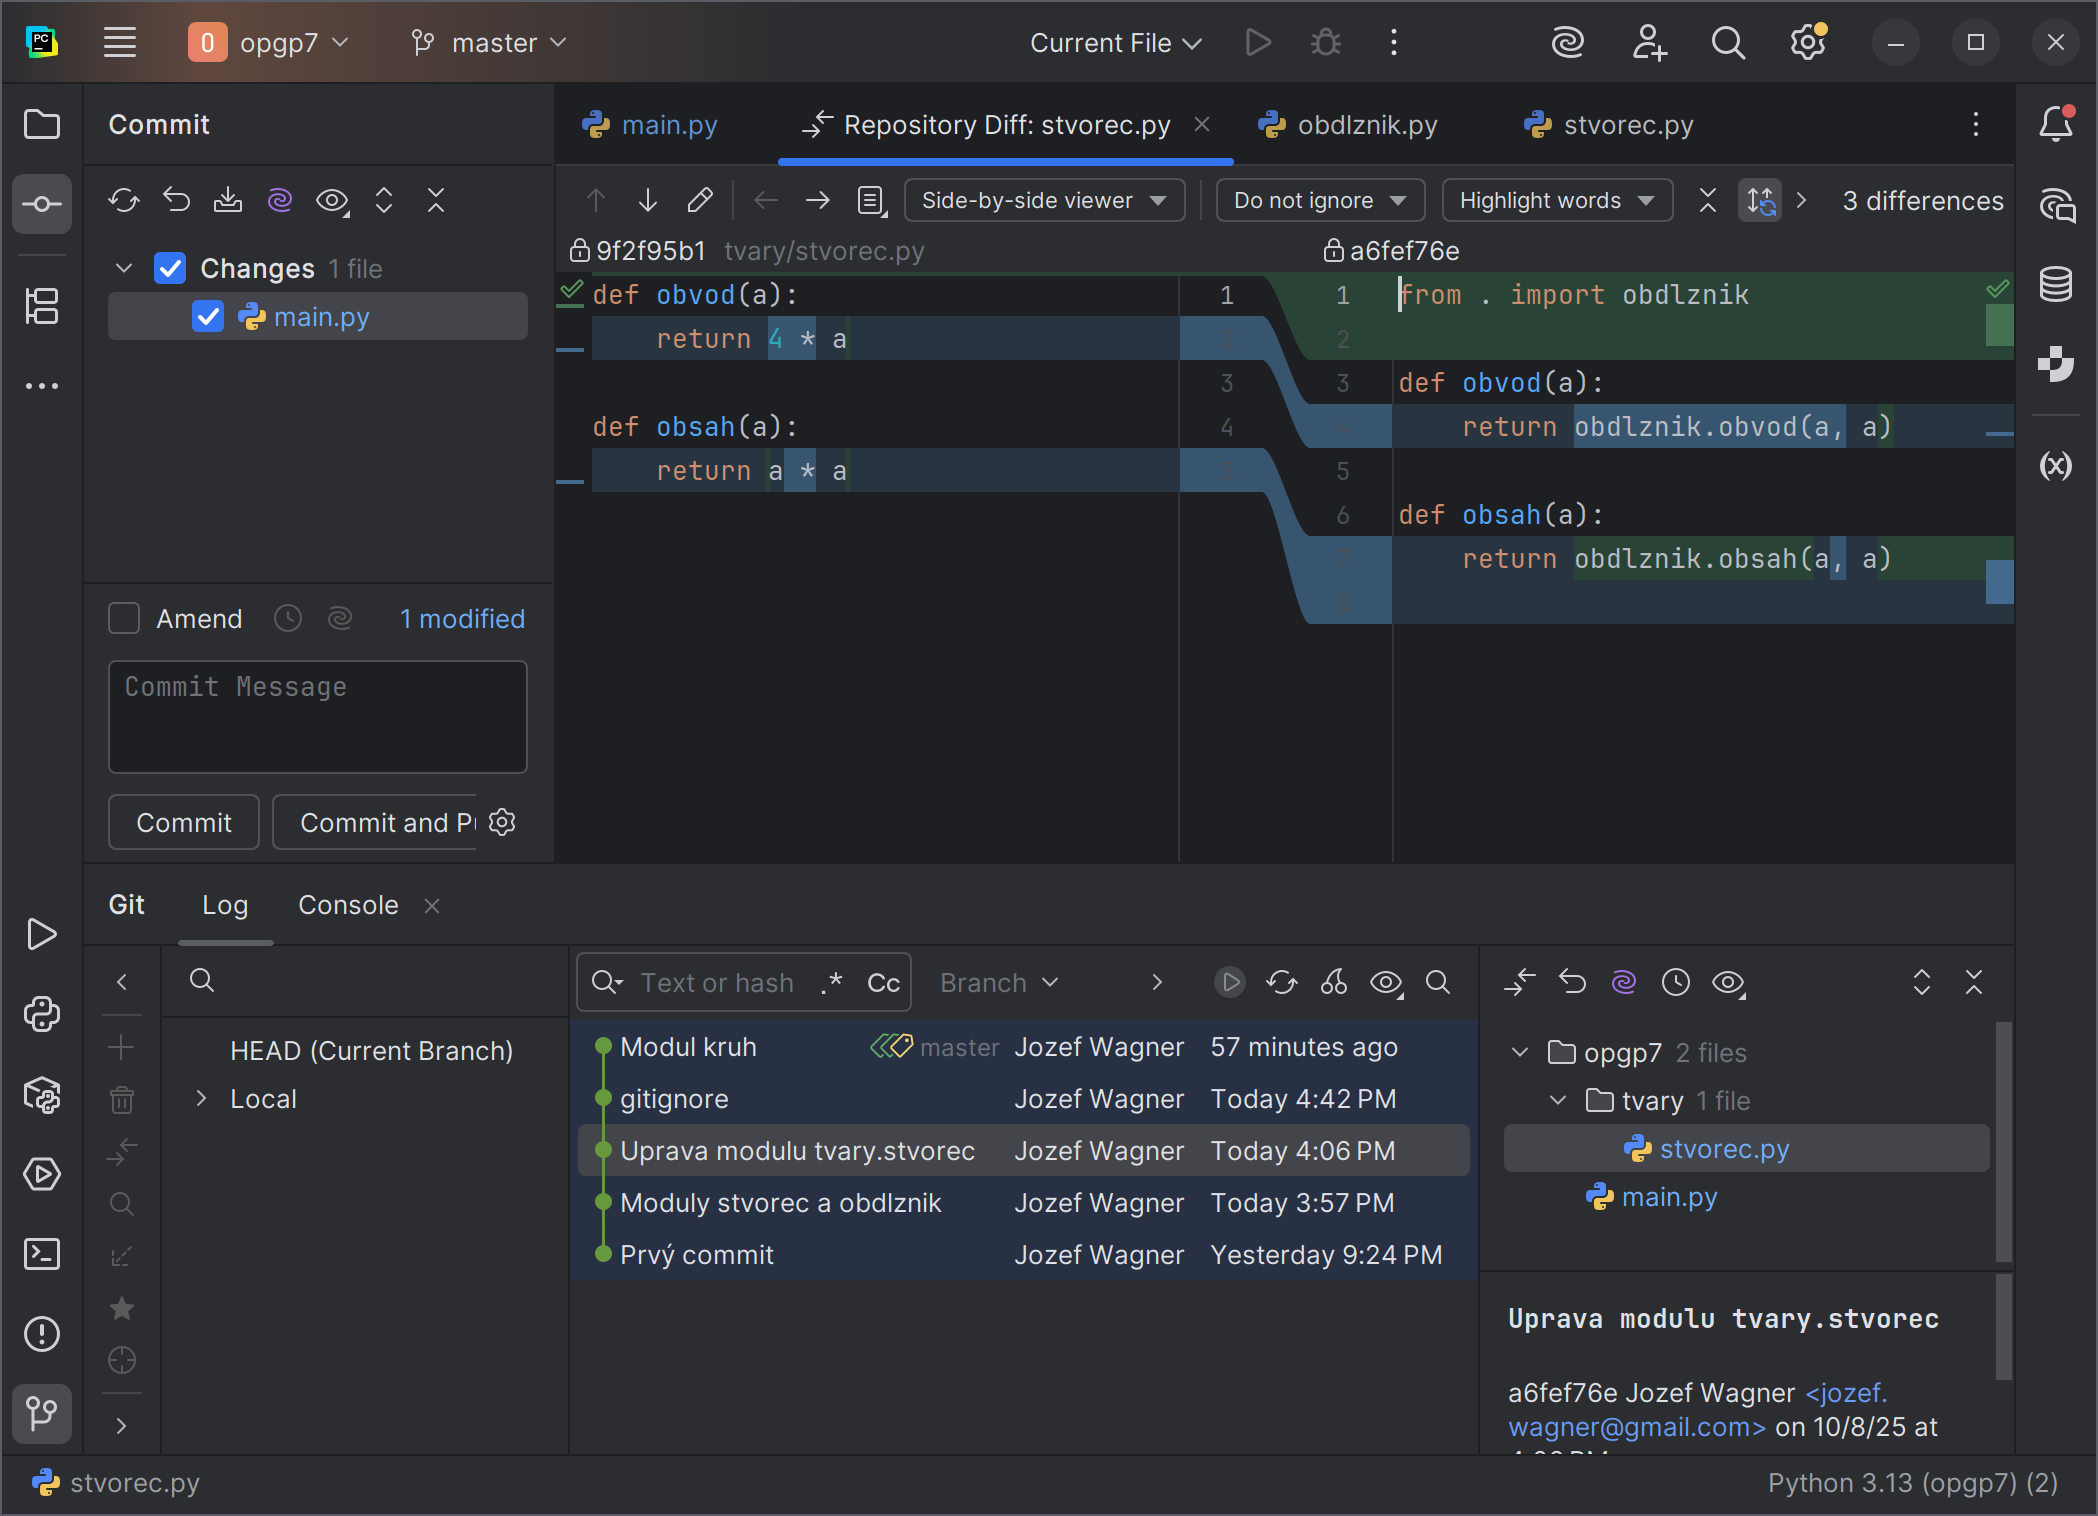The image size is (2098, 1516).
Task: Uncheck the main.py file checkbox
Action: click(208, 317)
